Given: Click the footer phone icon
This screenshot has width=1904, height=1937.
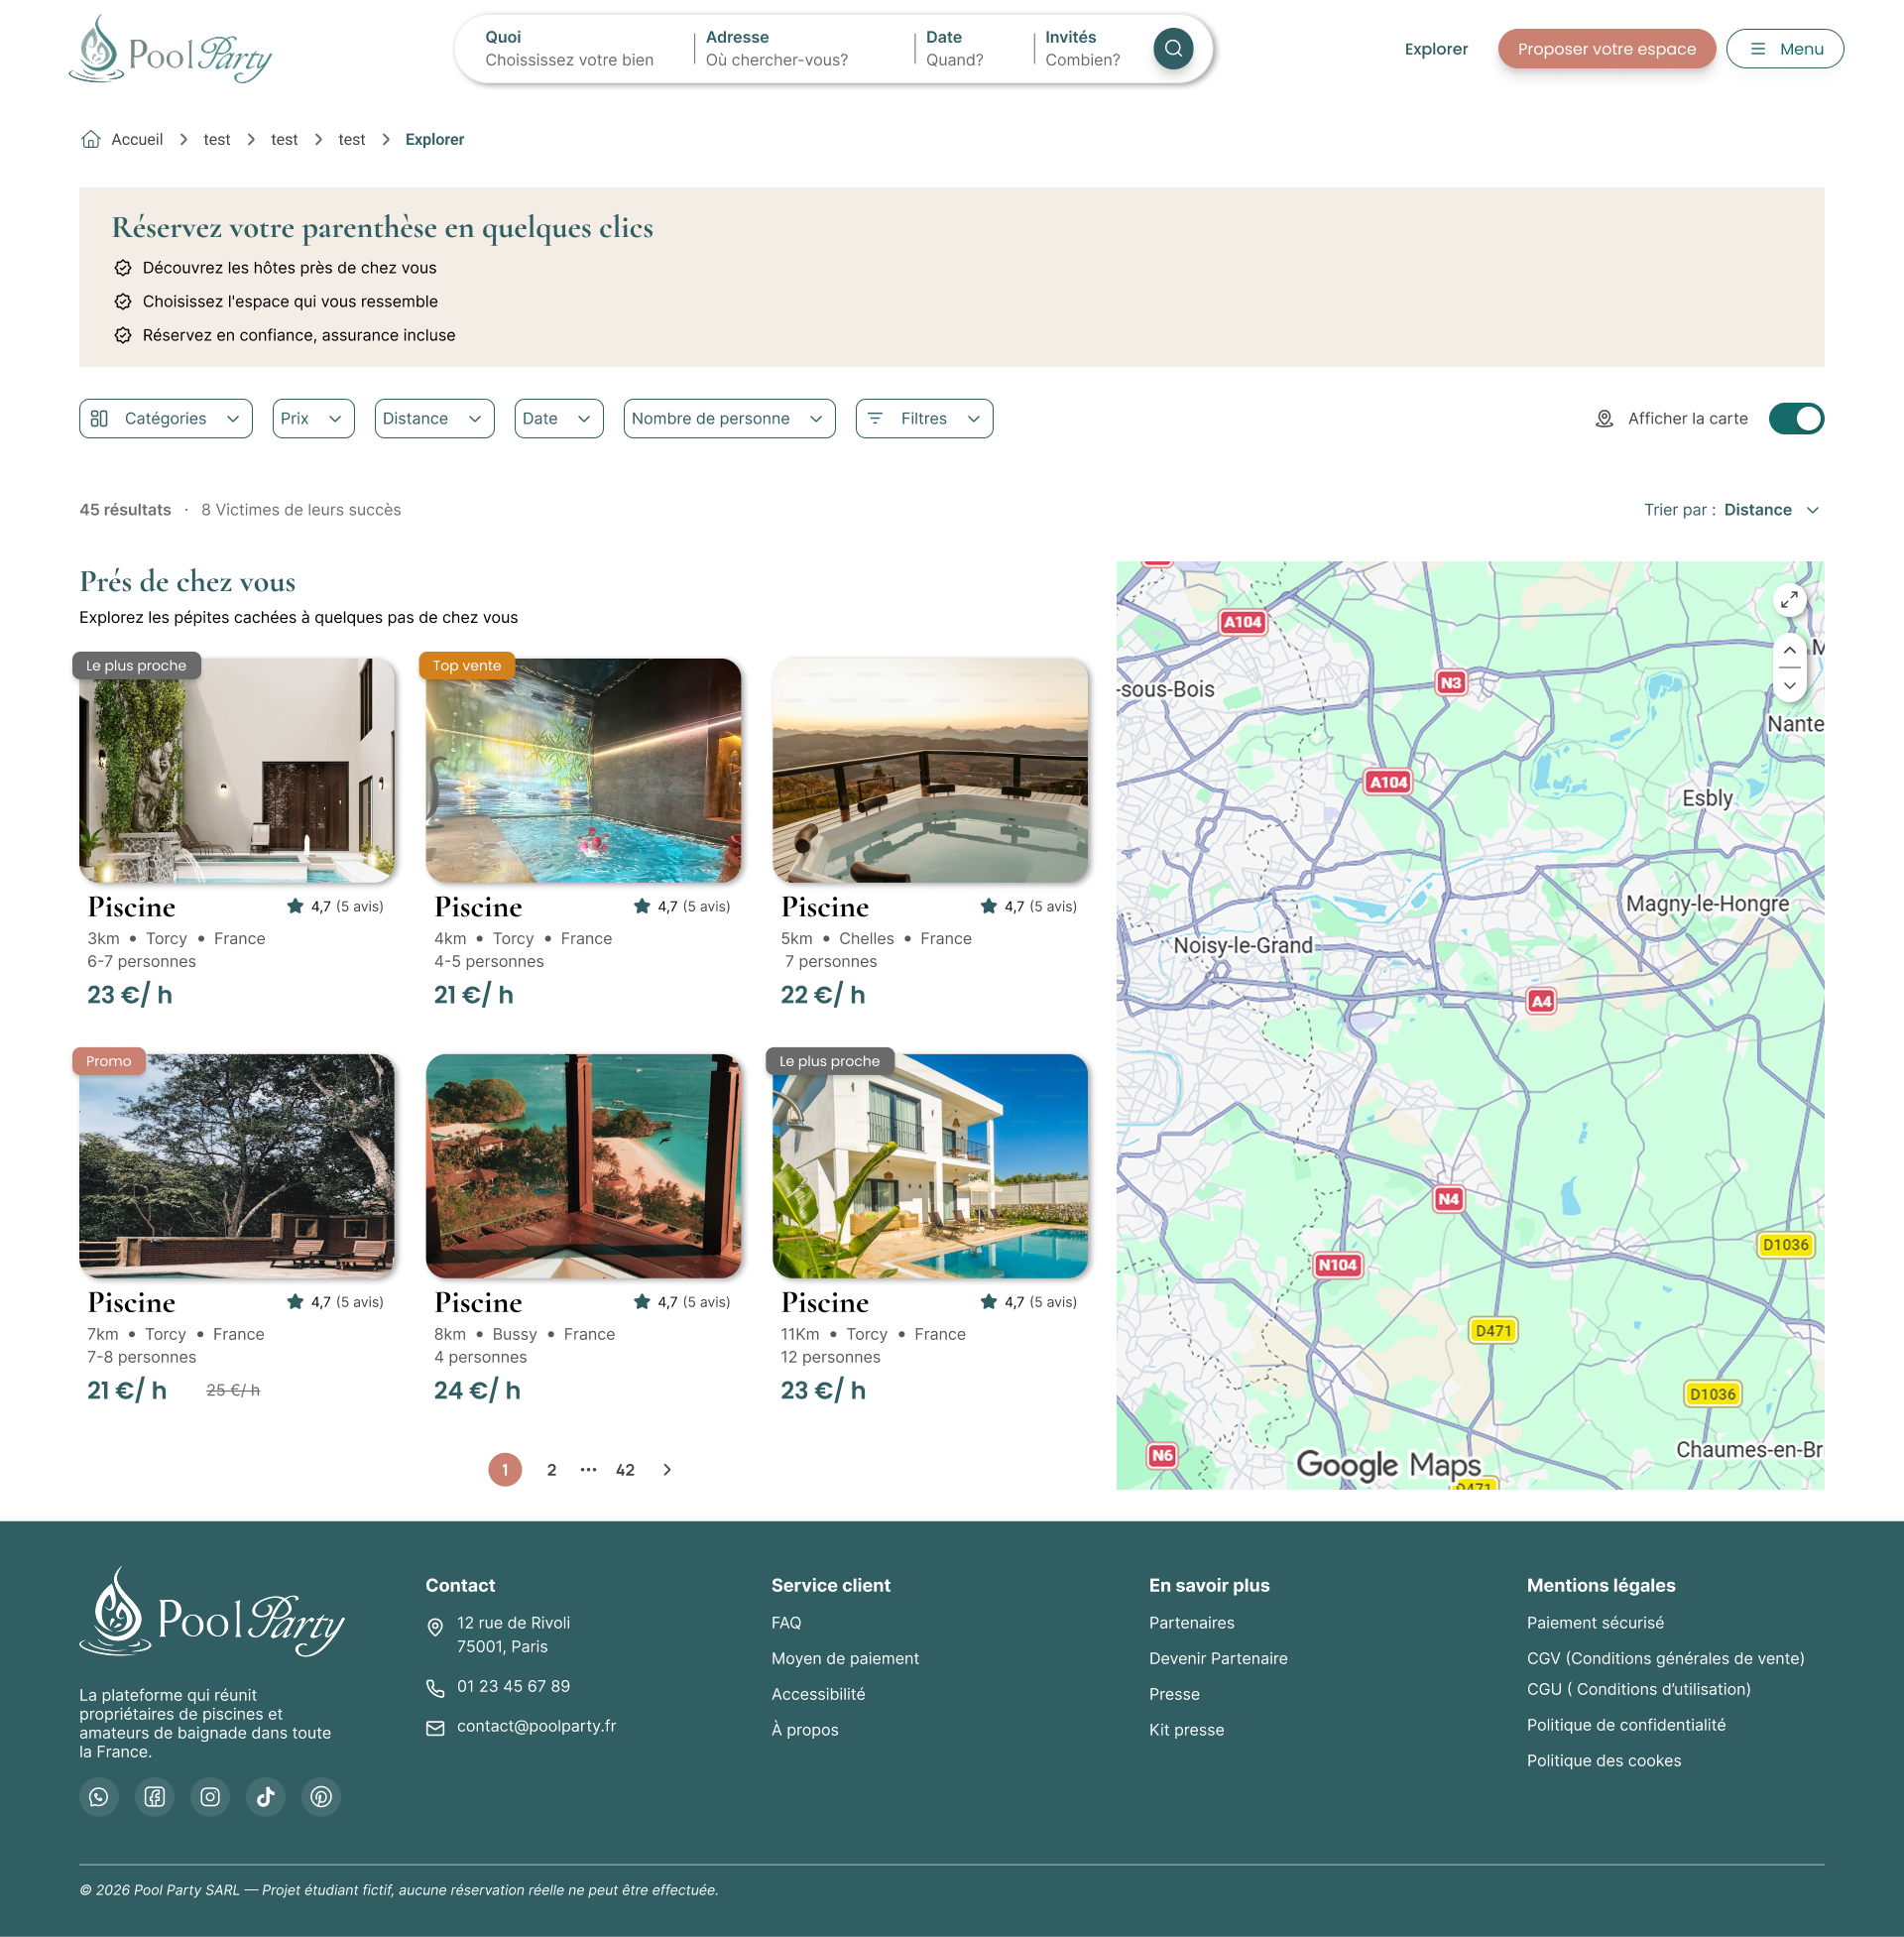Looking at the screenshot, I should [435, 1688].
